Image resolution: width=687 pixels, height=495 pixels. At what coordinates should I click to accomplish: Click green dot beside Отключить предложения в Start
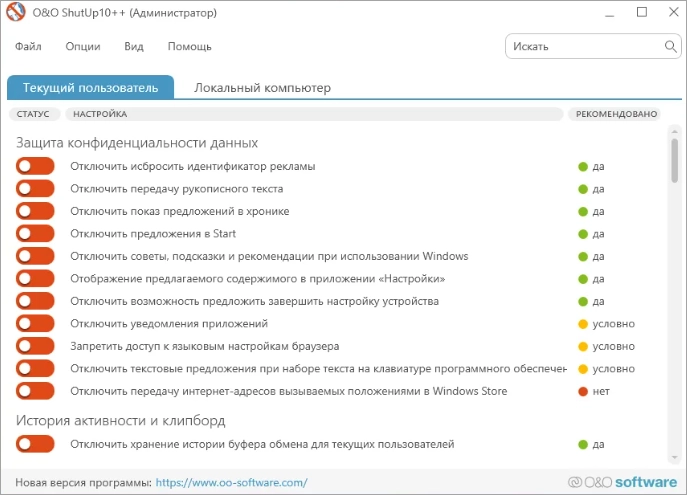click(x=583, y=234)
